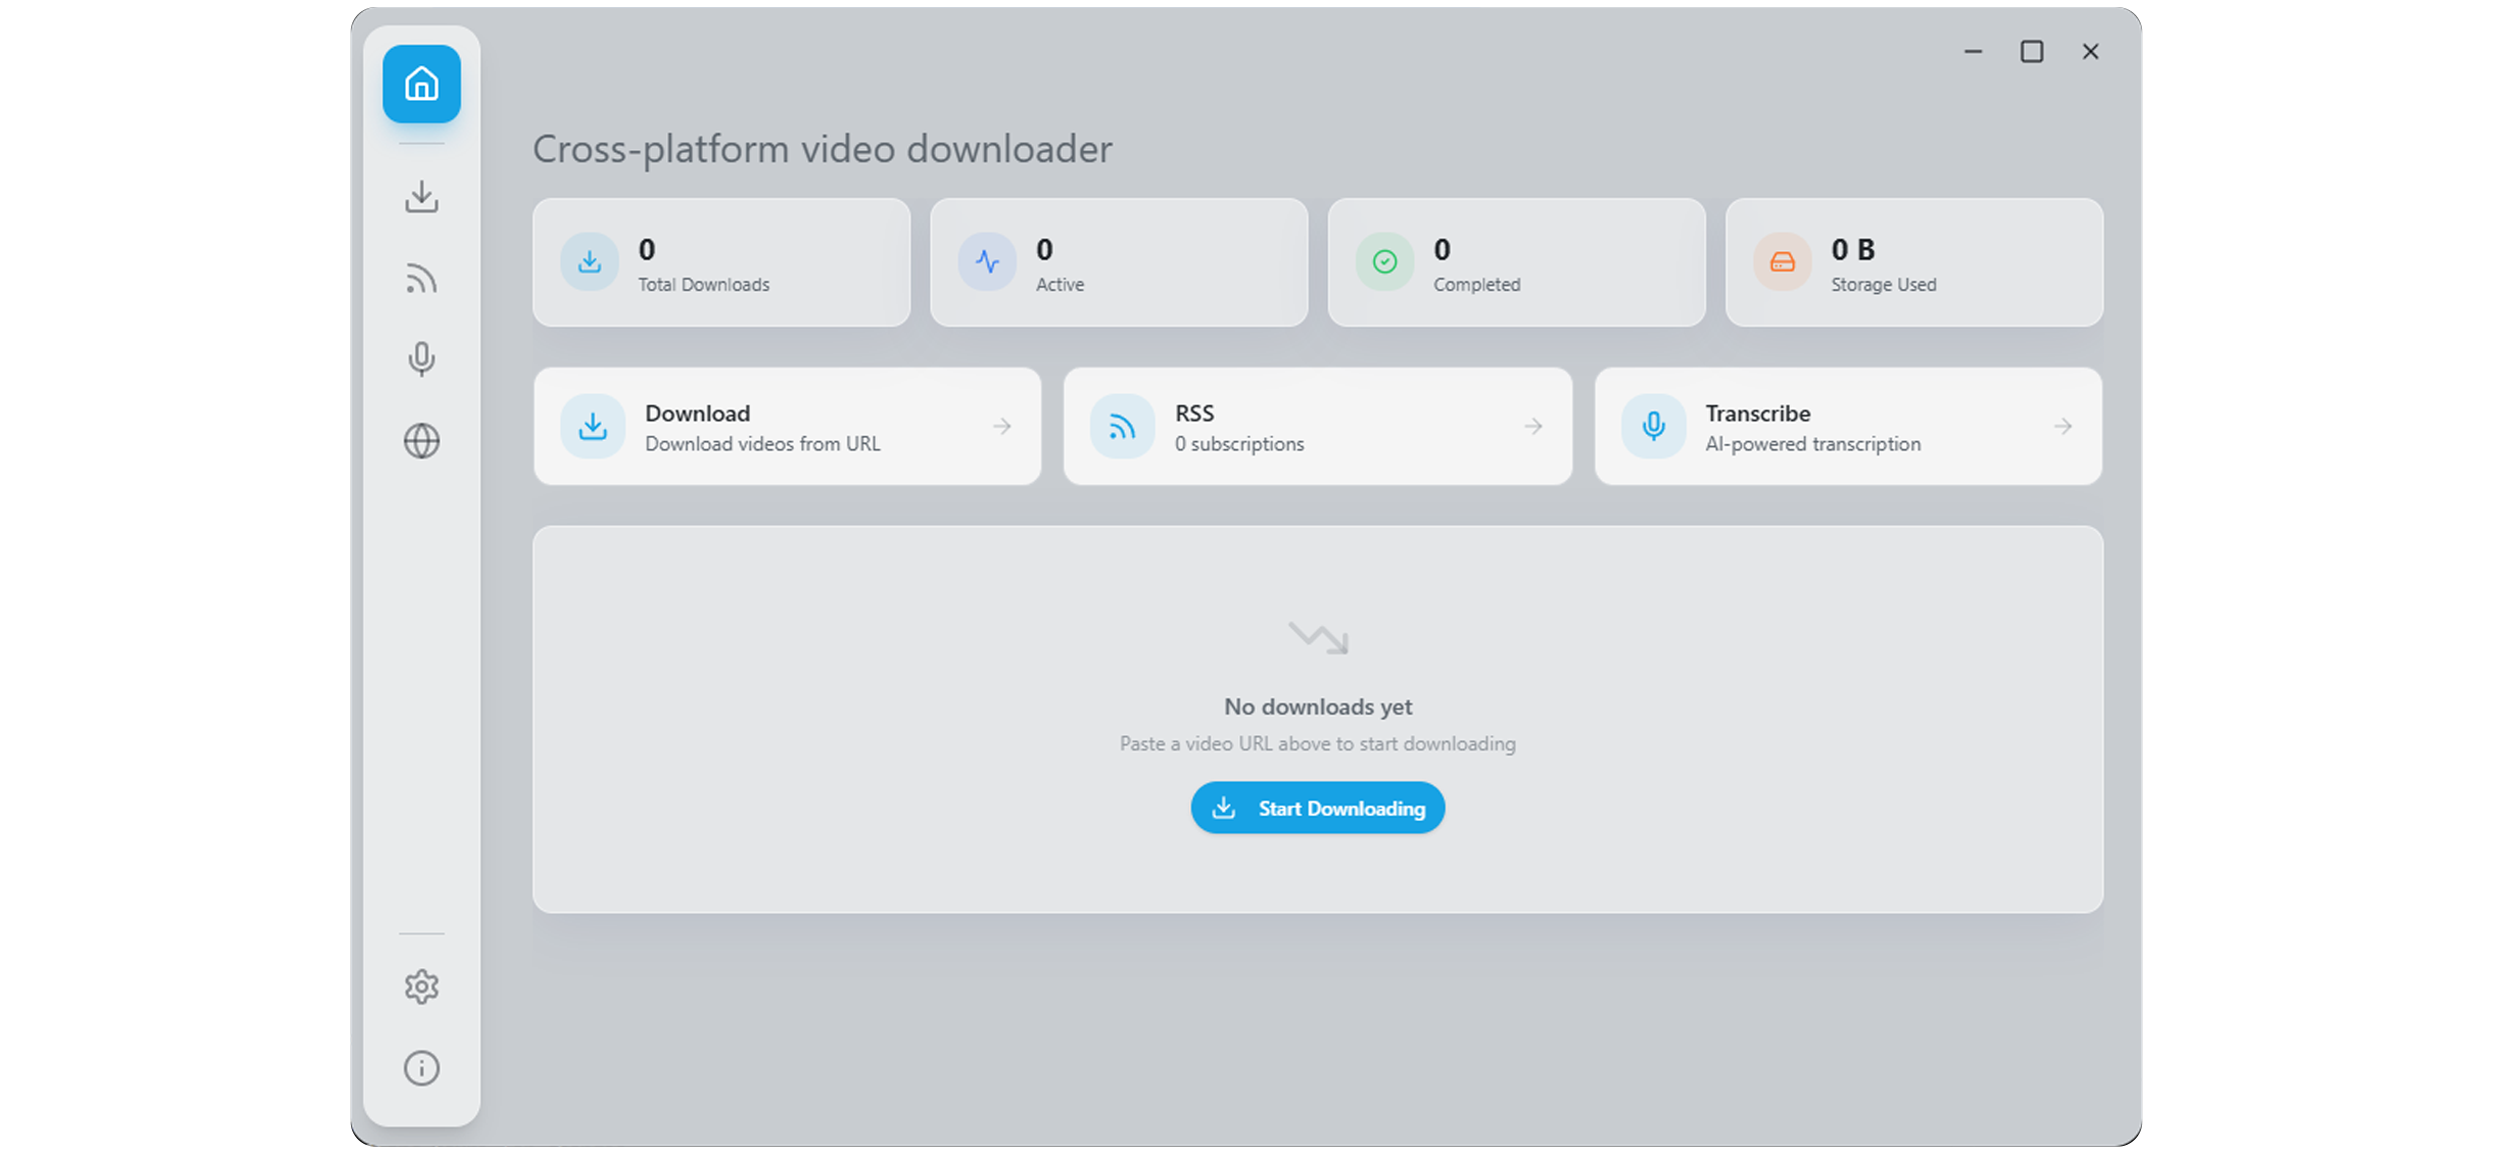Open Downloads section from sidebar
This screenshot has width=2499, height=1152.
pos(421,197)
